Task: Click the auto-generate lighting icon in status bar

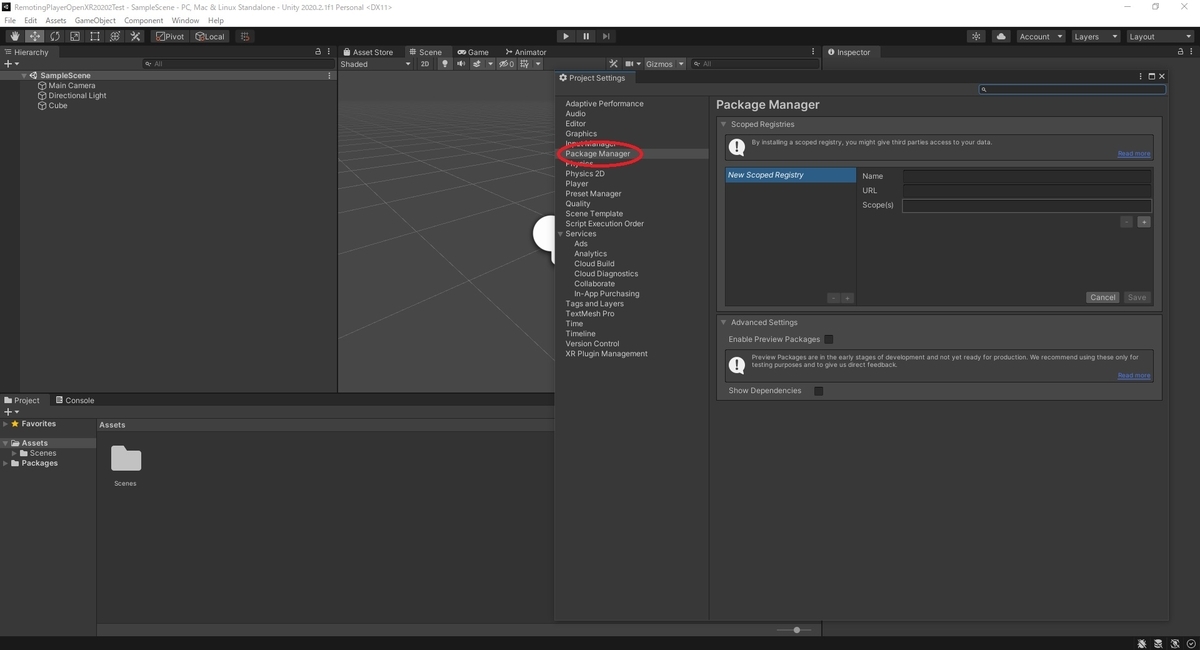Action: pyautogui.click(x=1174, y=643)
